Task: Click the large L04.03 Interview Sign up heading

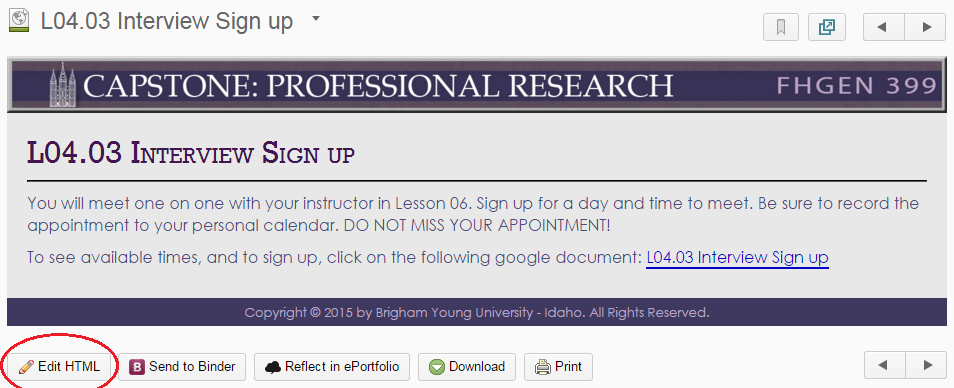Action: pos(190,153)
